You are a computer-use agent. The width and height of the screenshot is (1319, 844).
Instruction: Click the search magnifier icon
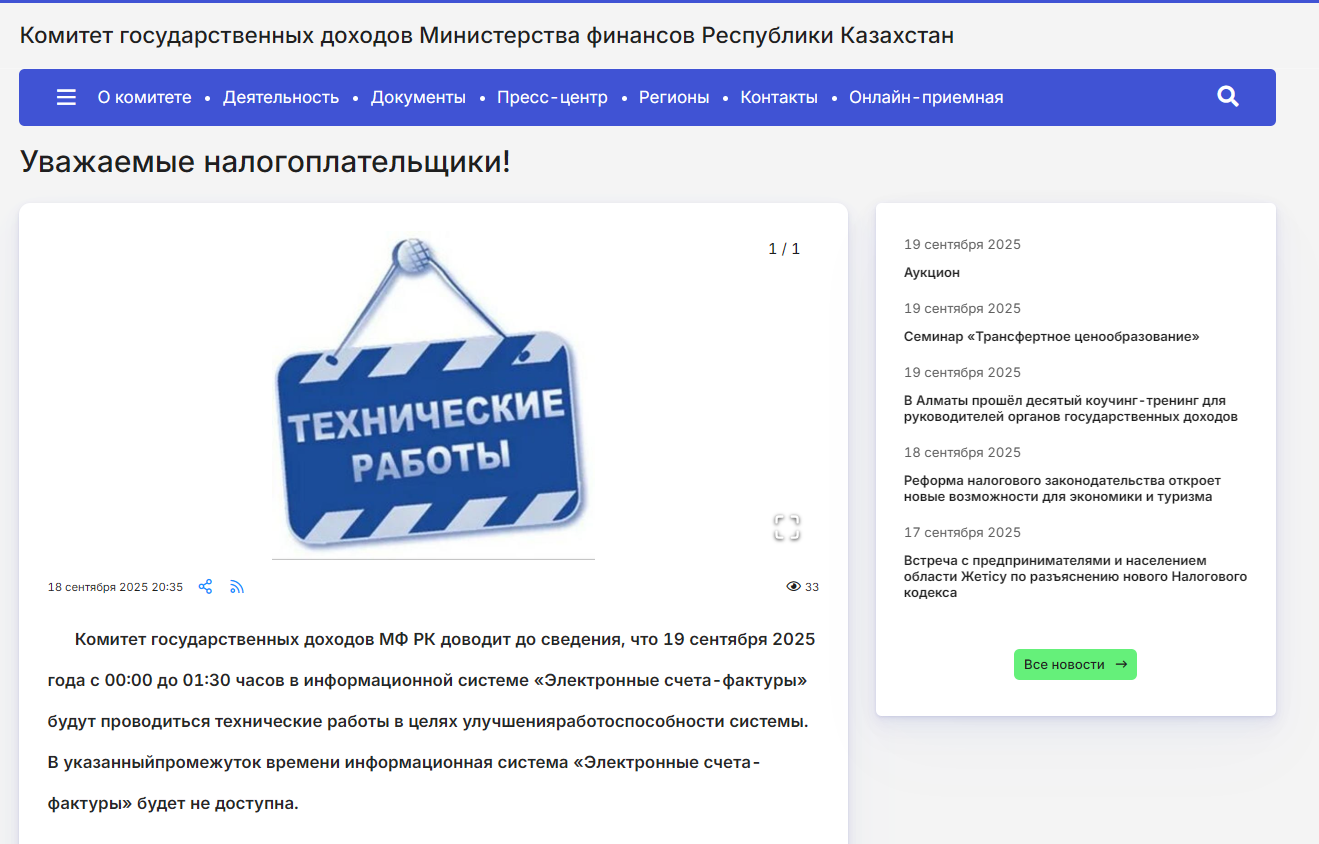(x=1228, y=97)
